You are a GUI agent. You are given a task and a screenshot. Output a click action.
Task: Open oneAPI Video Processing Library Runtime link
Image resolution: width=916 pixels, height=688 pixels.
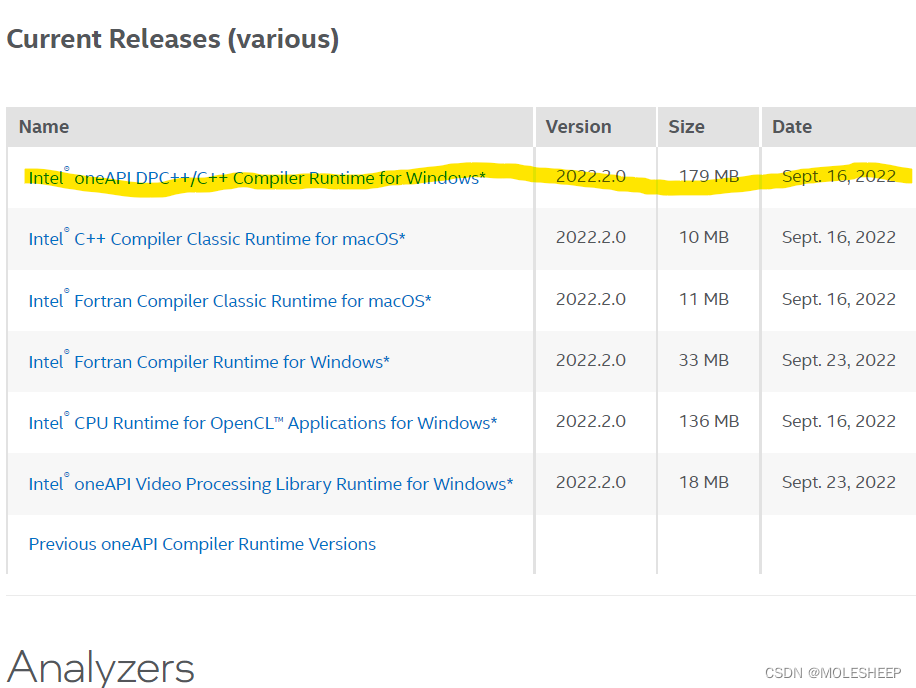coord(270,484)
